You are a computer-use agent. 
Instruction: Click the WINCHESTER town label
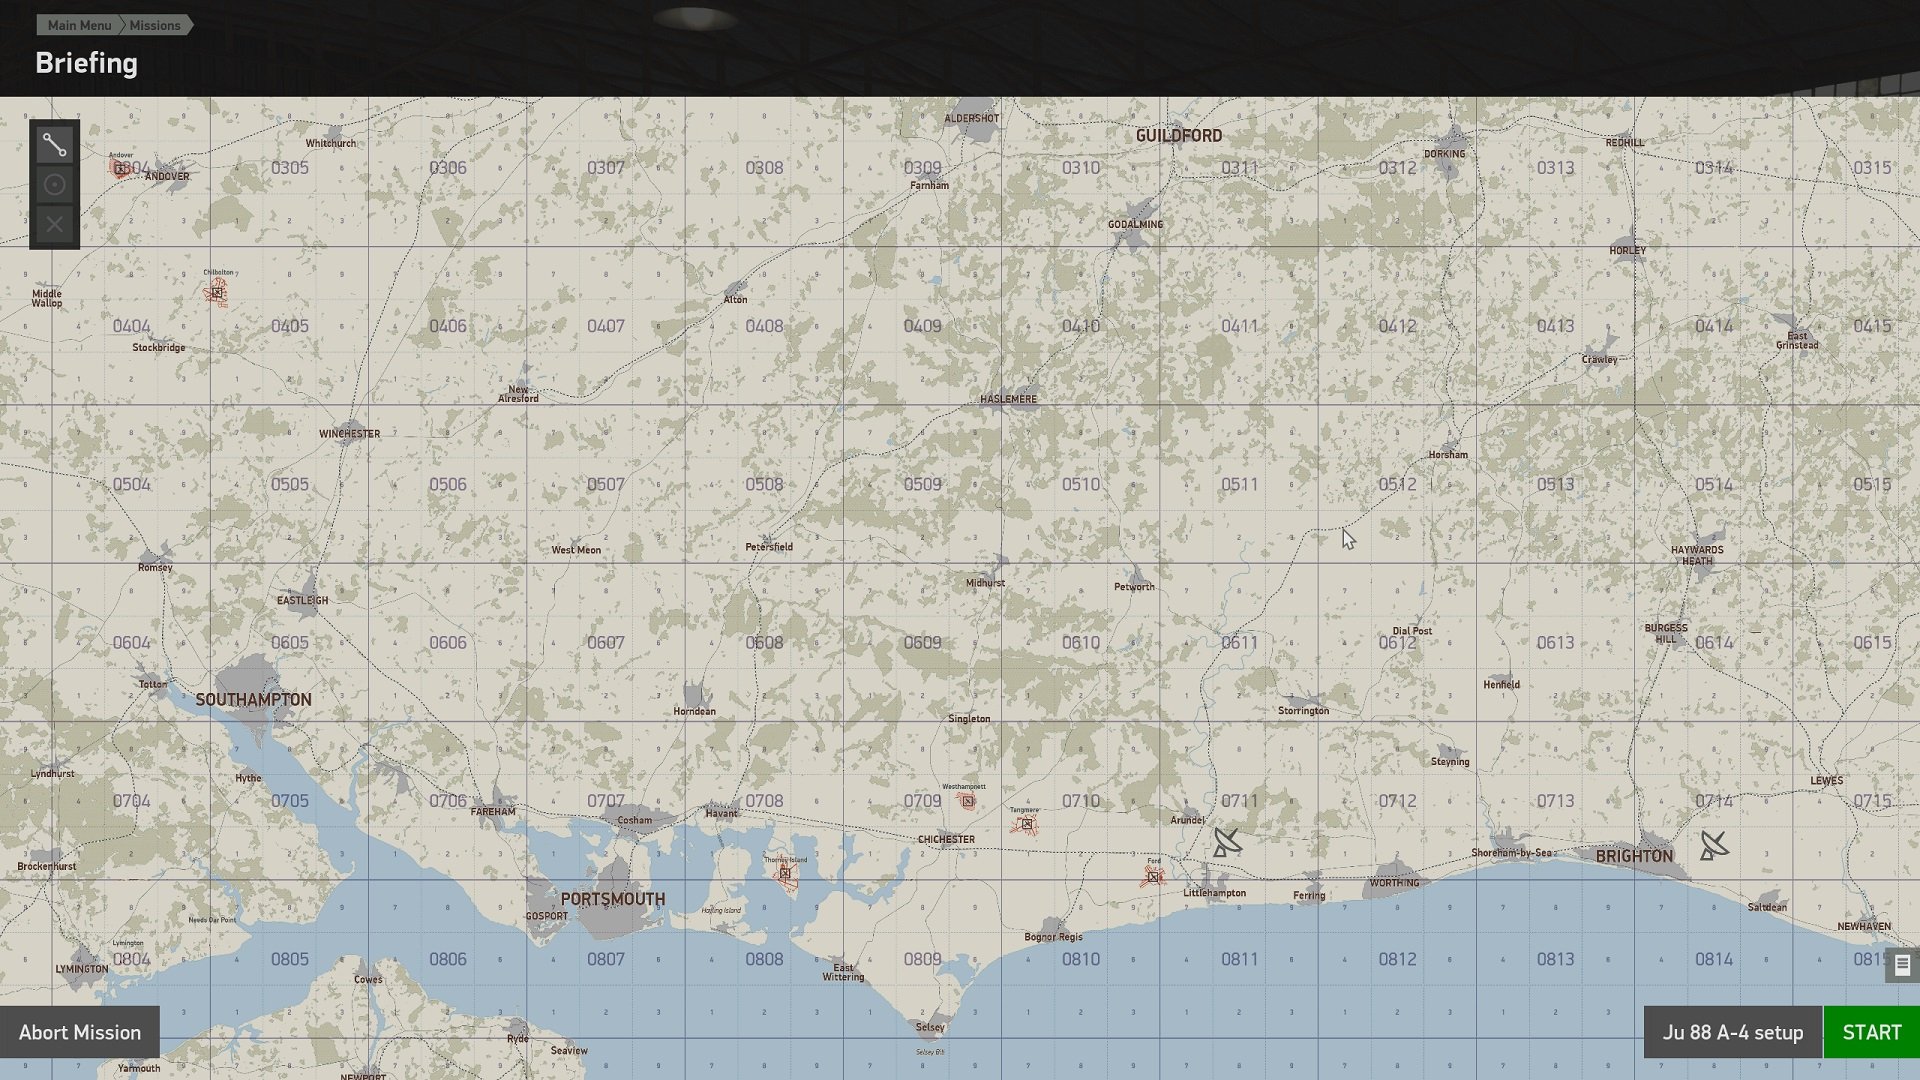(349, 434)
